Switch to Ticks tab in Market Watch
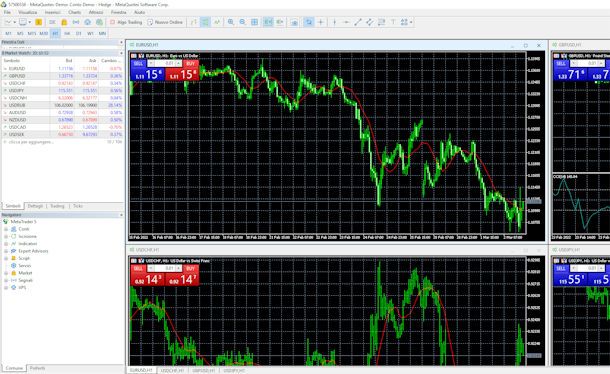This screenshot has width=610, height=374. (x=78, y=206)
